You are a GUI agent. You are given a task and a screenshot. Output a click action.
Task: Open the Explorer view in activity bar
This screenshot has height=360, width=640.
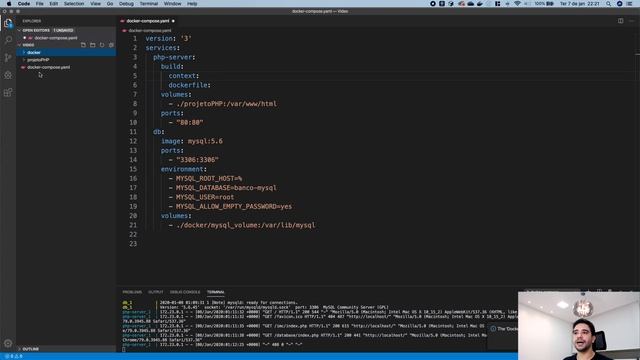pos(8,23)
